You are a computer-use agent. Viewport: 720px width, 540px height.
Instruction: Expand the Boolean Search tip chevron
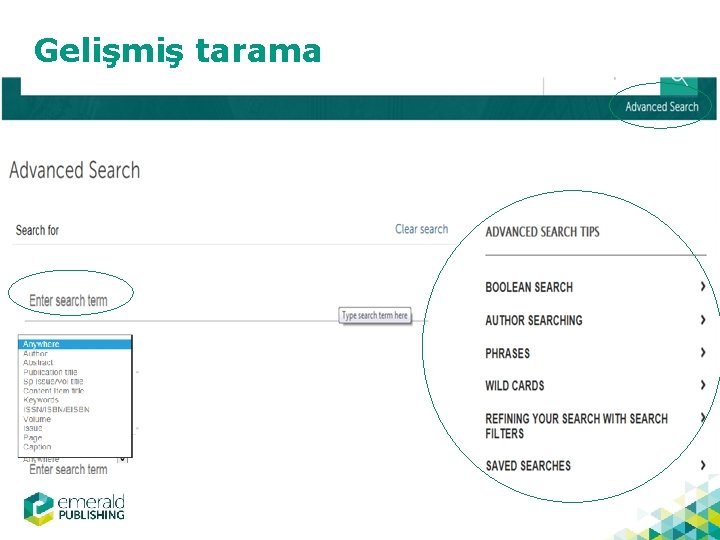tap(703, 287)
